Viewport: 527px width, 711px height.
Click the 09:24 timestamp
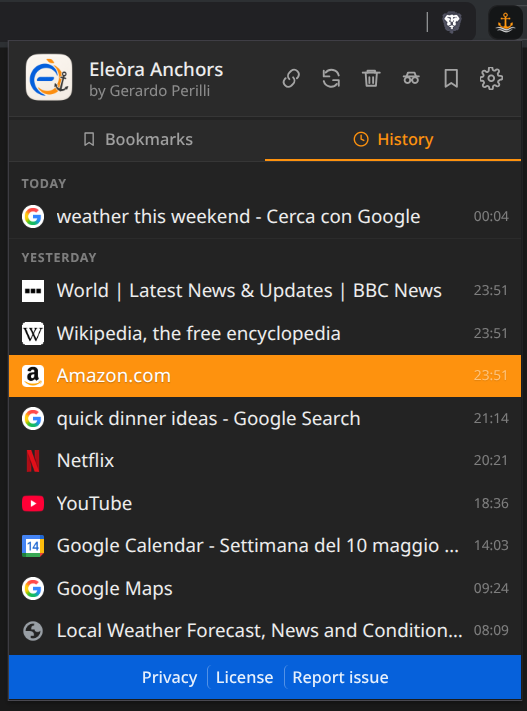coord(491,589)
